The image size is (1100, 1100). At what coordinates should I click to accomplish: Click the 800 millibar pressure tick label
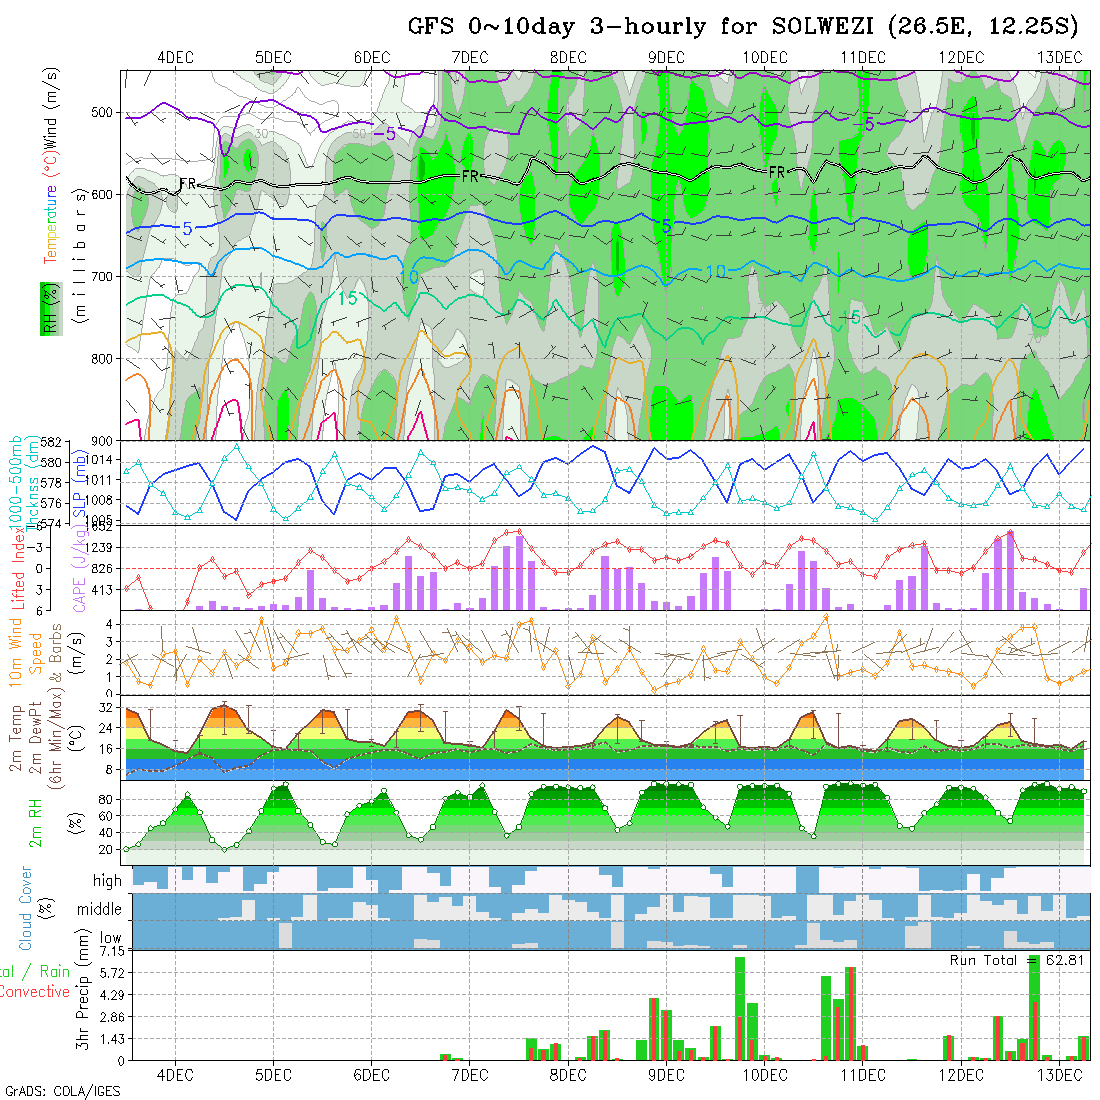click(102, 358)
